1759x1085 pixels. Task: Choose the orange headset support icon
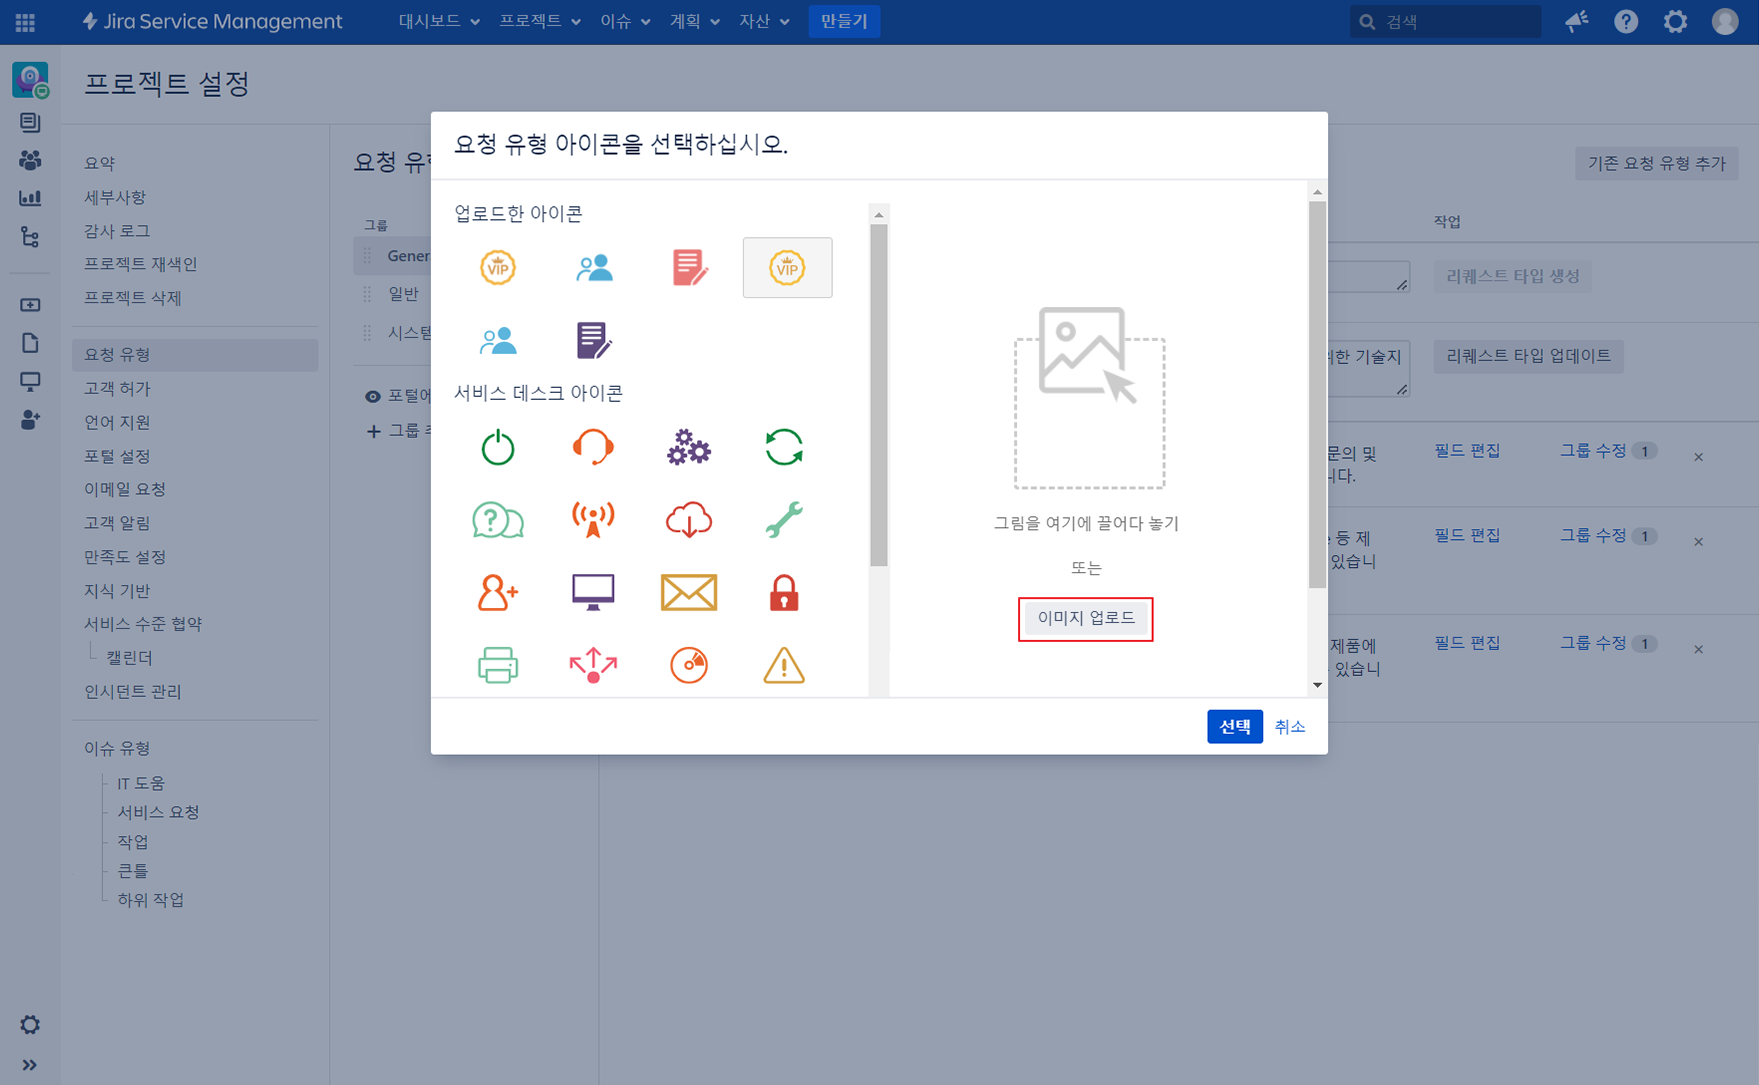tap(593, 447)
